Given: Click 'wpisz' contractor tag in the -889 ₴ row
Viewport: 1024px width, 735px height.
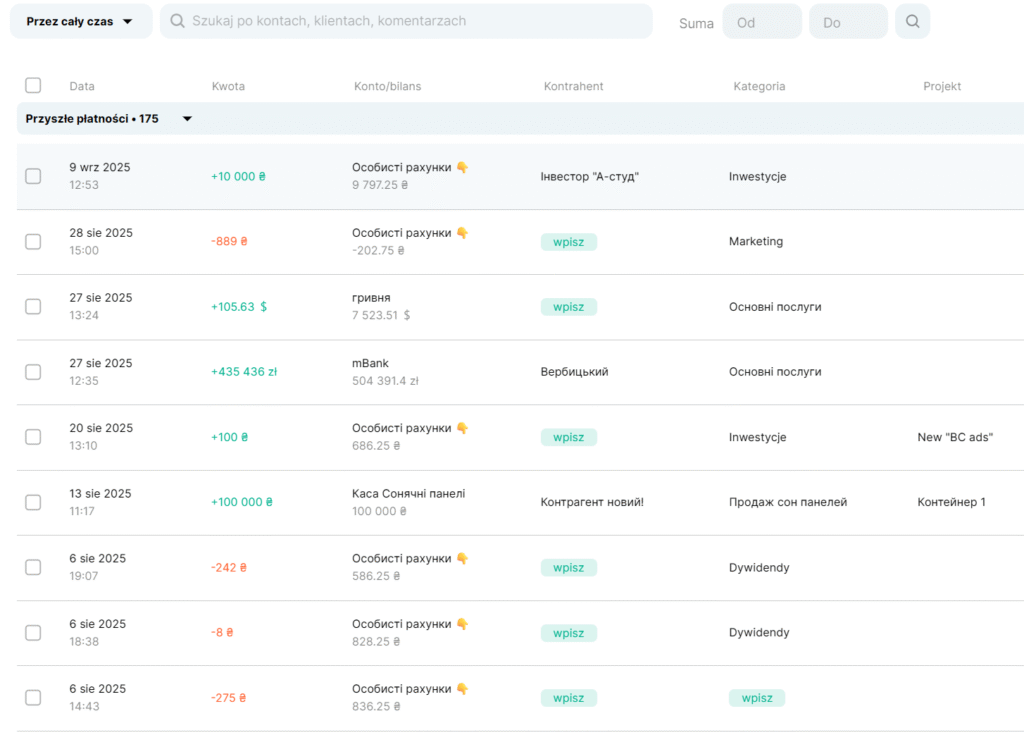Looking at the screenshot, I should tap(568, 242).
